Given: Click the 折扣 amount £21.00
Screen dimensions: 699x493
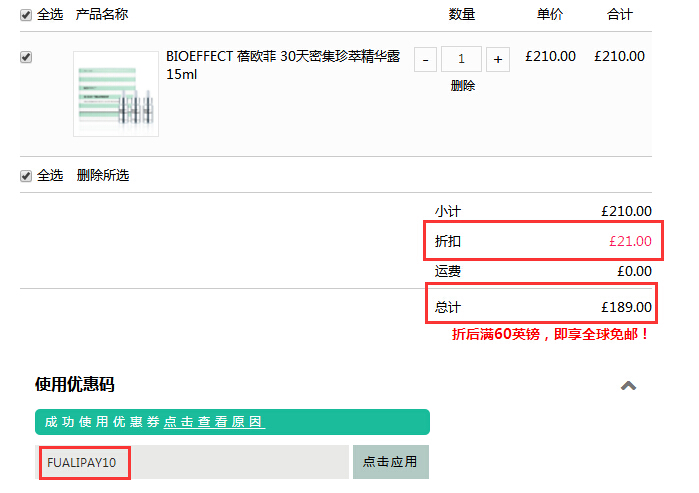Looking at the screenshot, I should tap(630, 241).
